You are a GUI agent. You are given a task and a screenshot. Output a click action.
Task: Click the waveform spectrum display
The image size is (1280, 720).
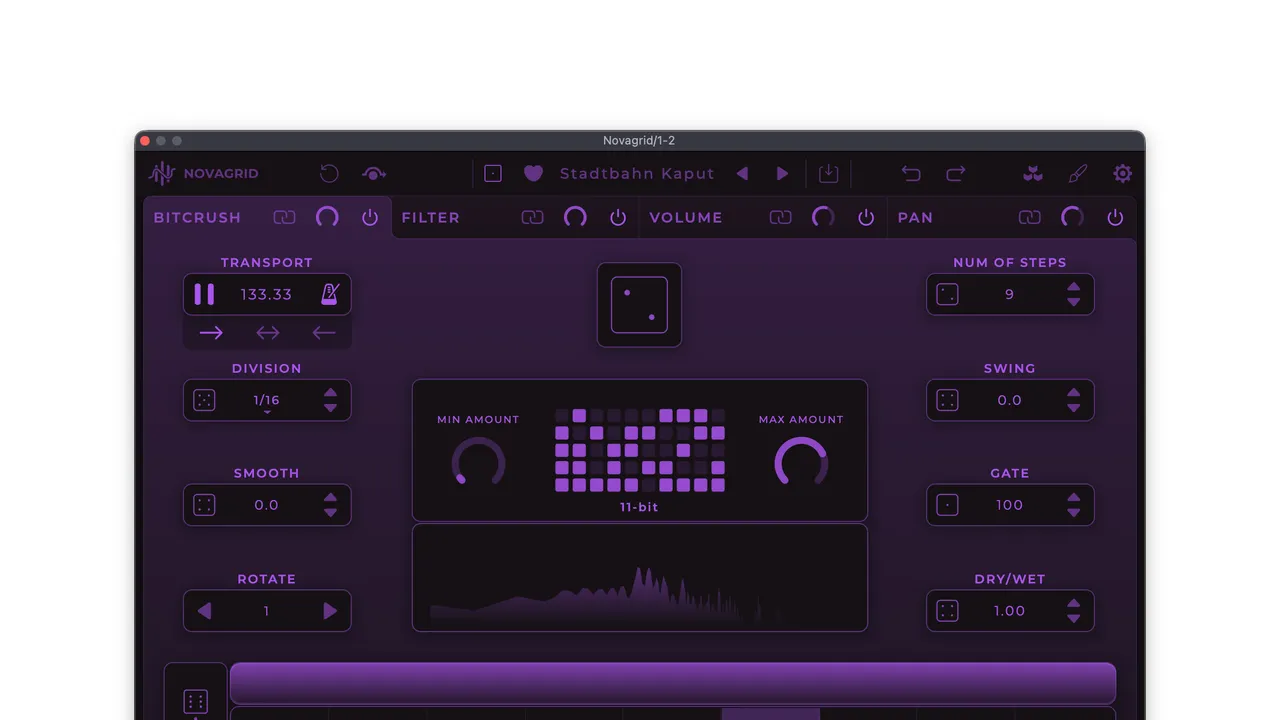[x=640, y=578]
